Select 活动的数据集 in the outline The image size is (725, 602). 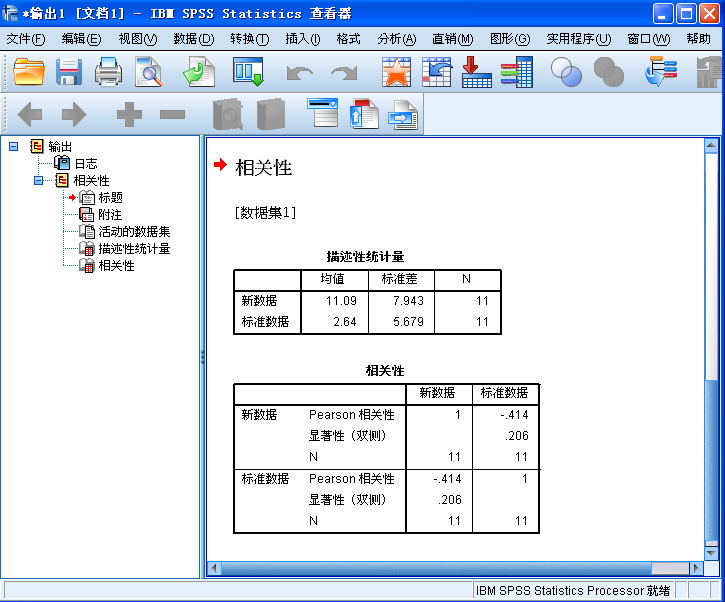pyautogui.click(x=134, y=232)
